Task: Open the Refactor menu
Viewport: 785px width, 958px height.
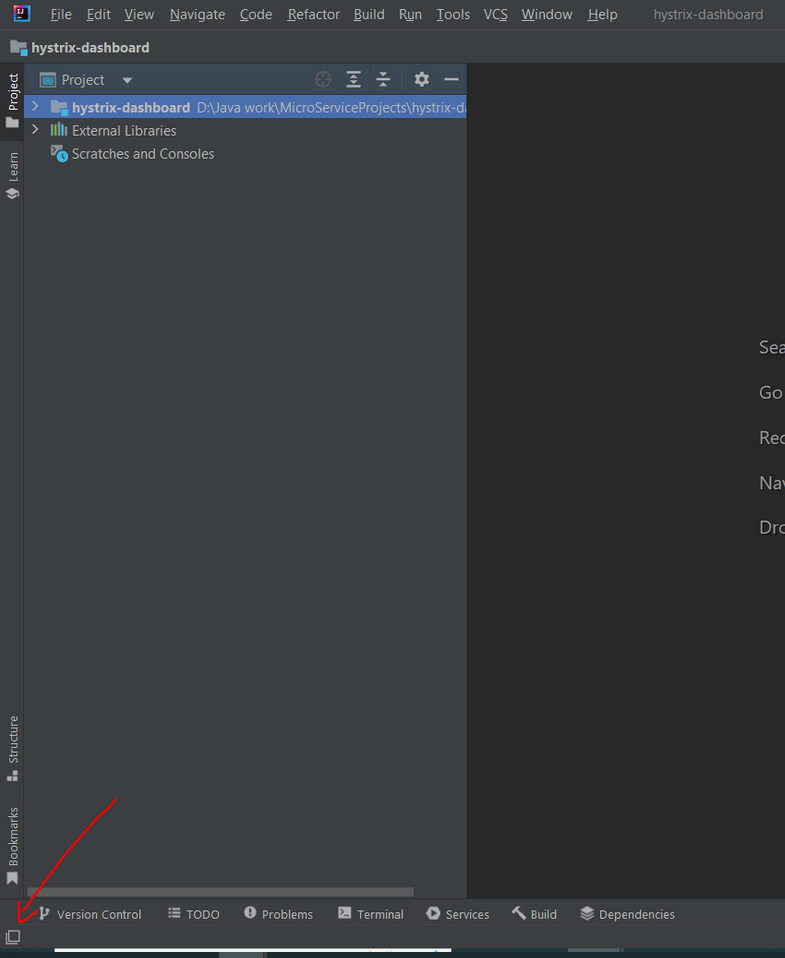Action: click(313, 14)
